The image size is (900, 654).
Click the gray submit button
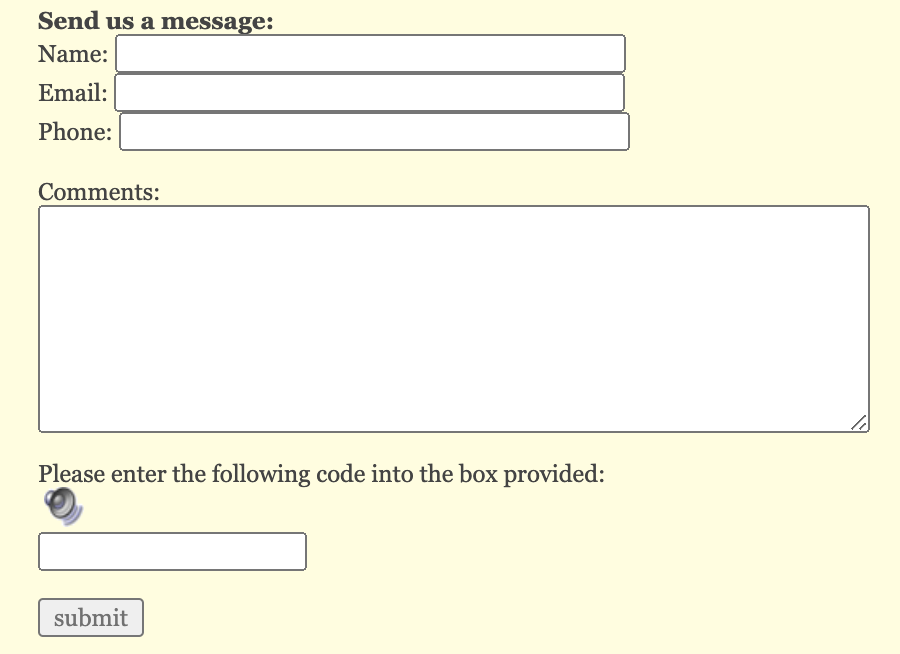coord(91,618)
